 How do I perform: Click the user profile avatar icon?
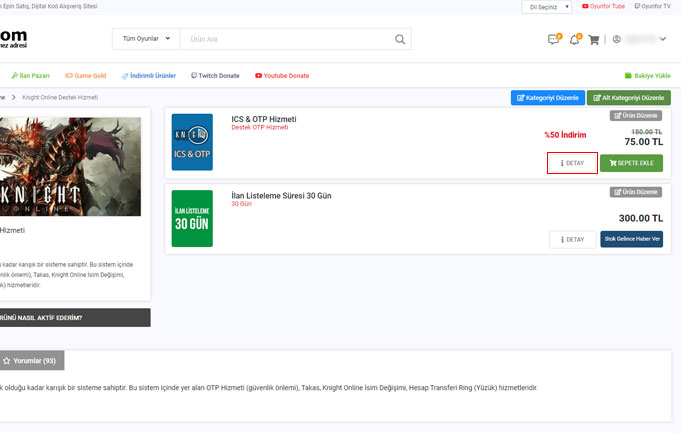[617, 40]
